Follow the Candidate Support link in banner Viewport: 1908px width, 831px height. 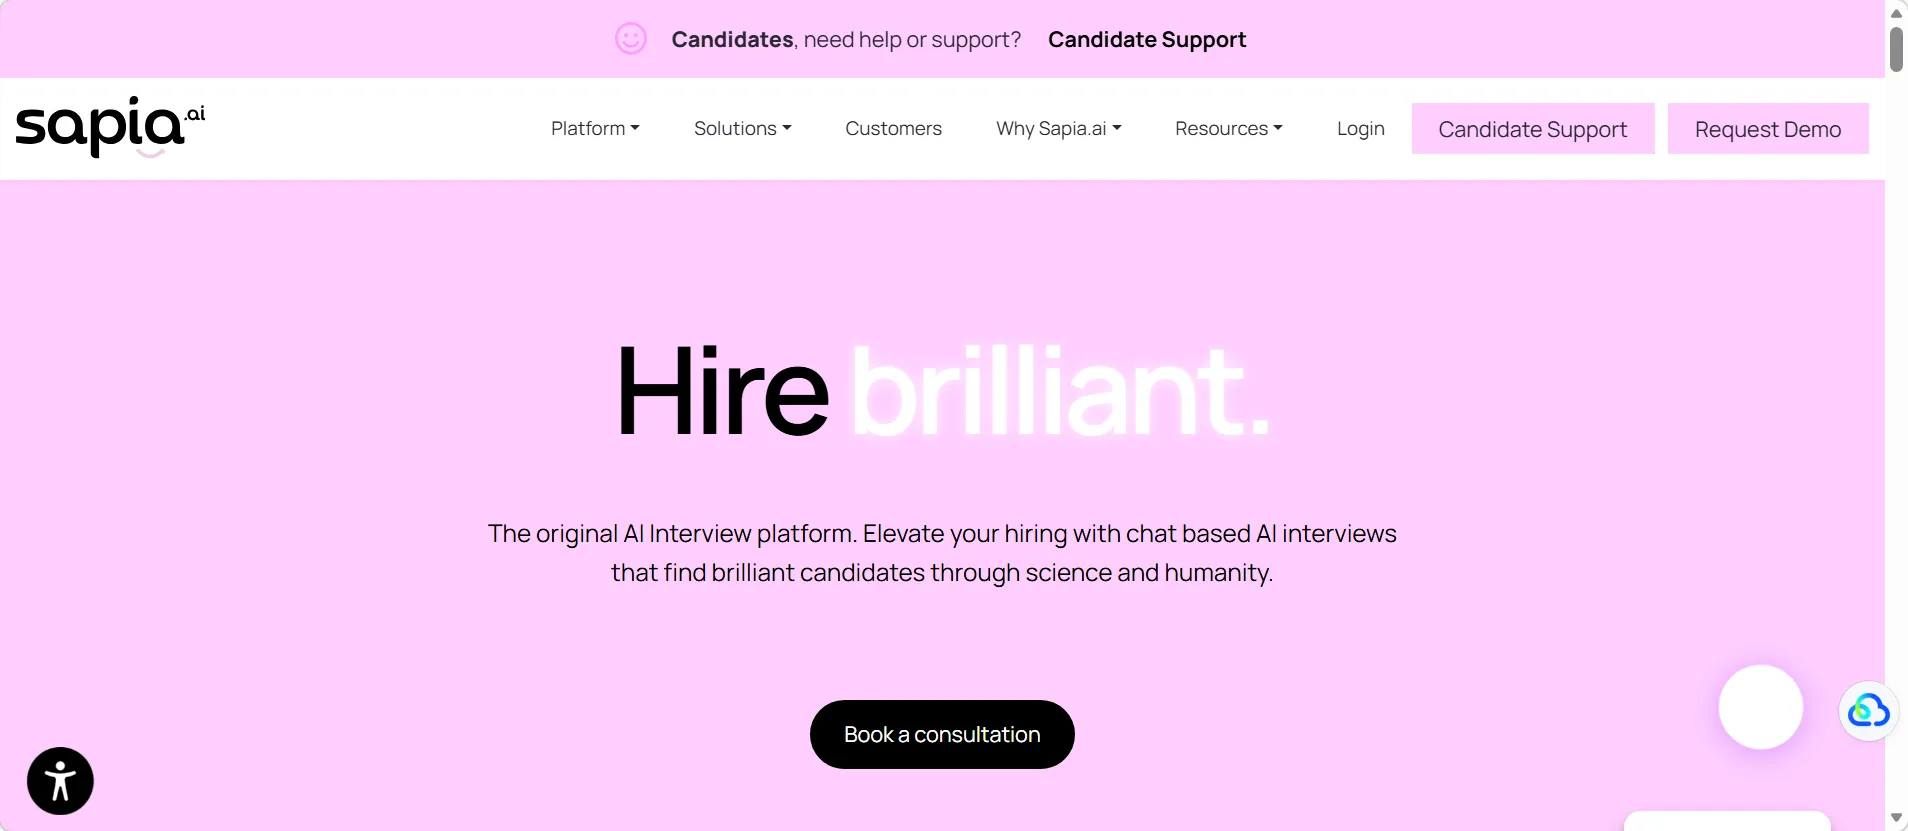1146,40
